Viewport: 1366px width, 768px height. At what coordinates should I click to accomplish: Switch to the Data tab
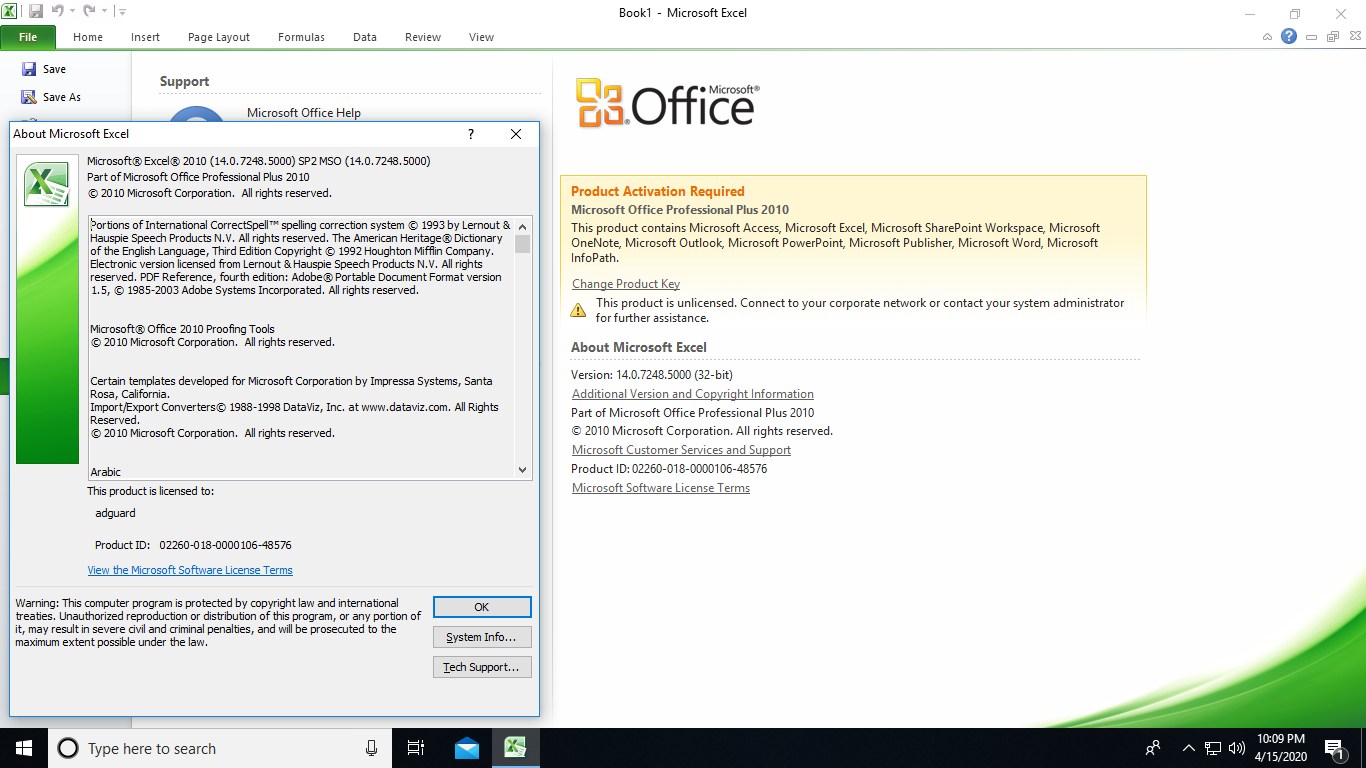365,37
